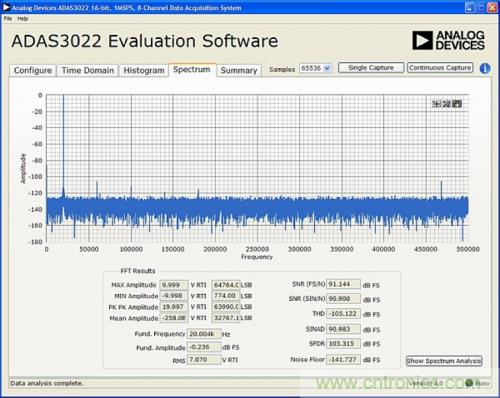Open the Summary tab
Screen dimensions: 500x398
tap(239, 70)
